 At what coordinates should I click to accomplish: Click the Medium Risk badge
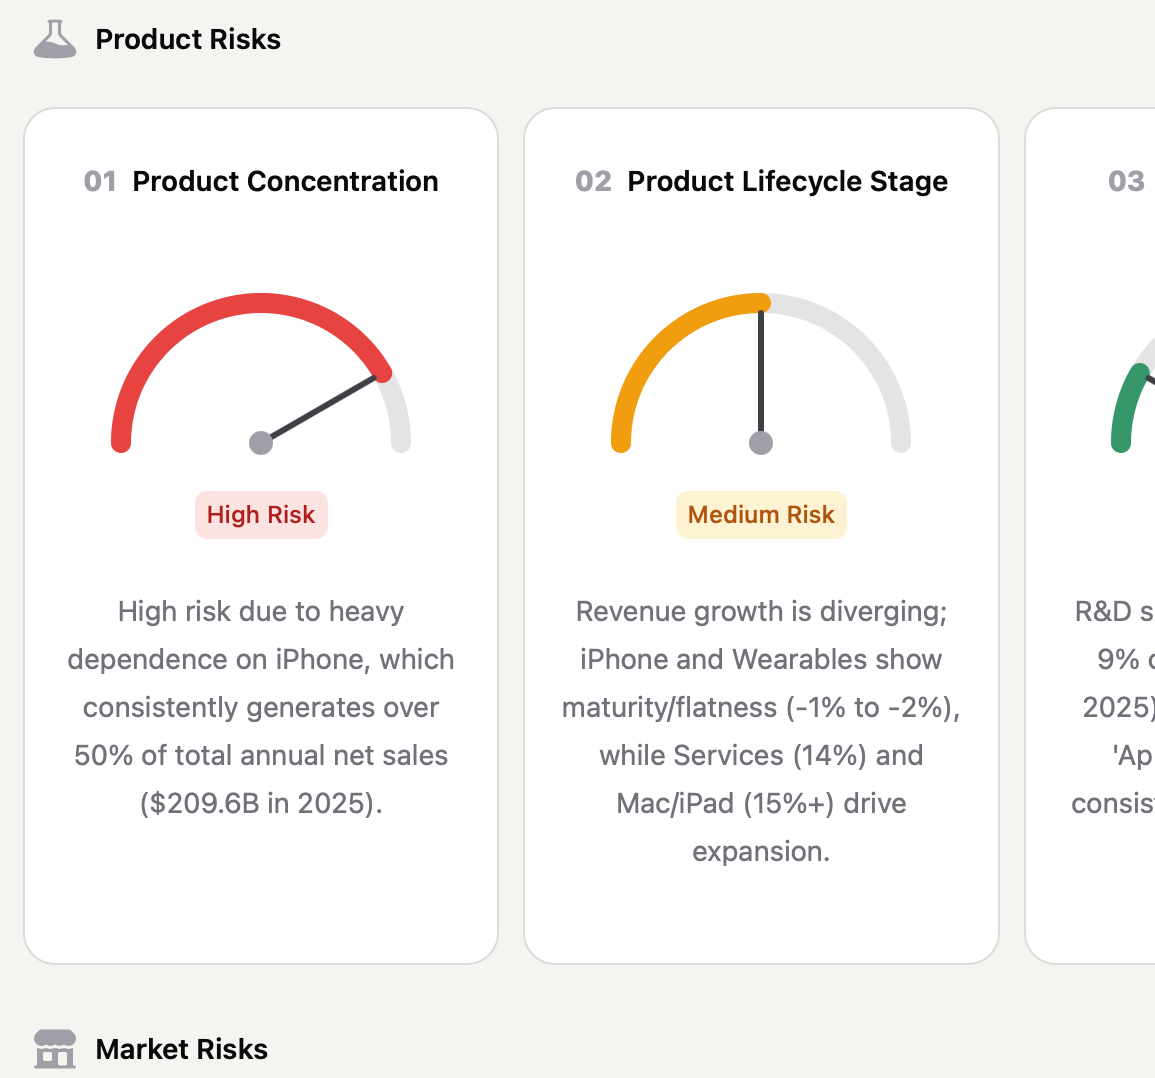pyautogui.click(x=761, y=515)
